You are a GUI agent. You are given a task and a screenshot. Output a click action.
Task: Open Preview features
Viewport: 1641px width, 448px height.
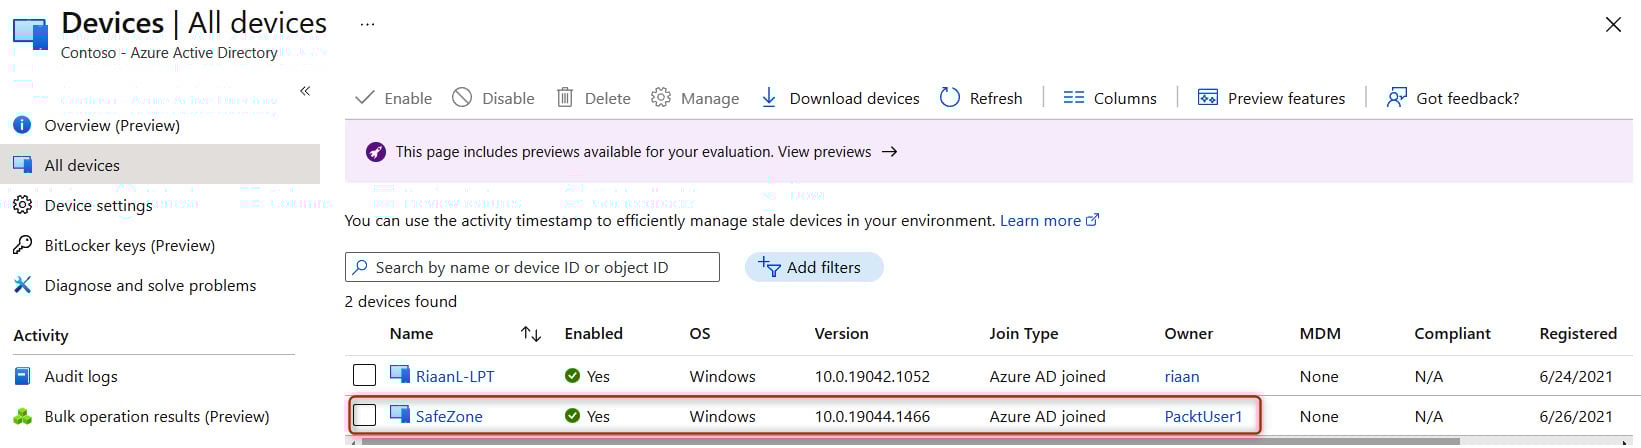(x=1271, y=98)
